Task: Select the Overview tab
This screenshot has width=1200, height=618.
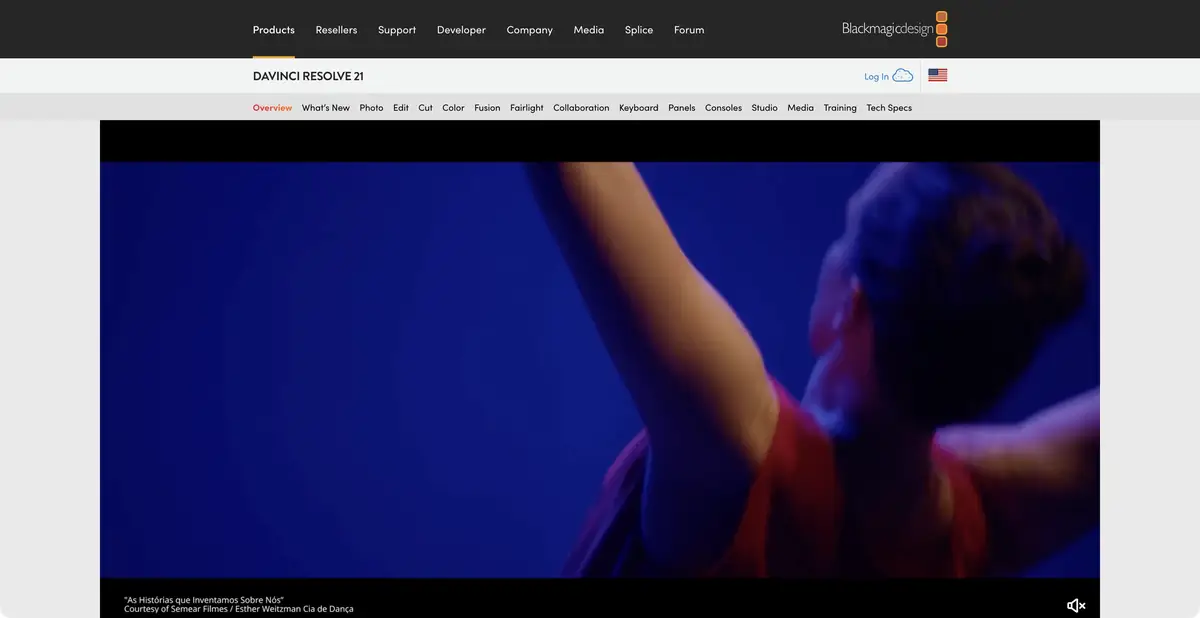Action: (272, 108)
